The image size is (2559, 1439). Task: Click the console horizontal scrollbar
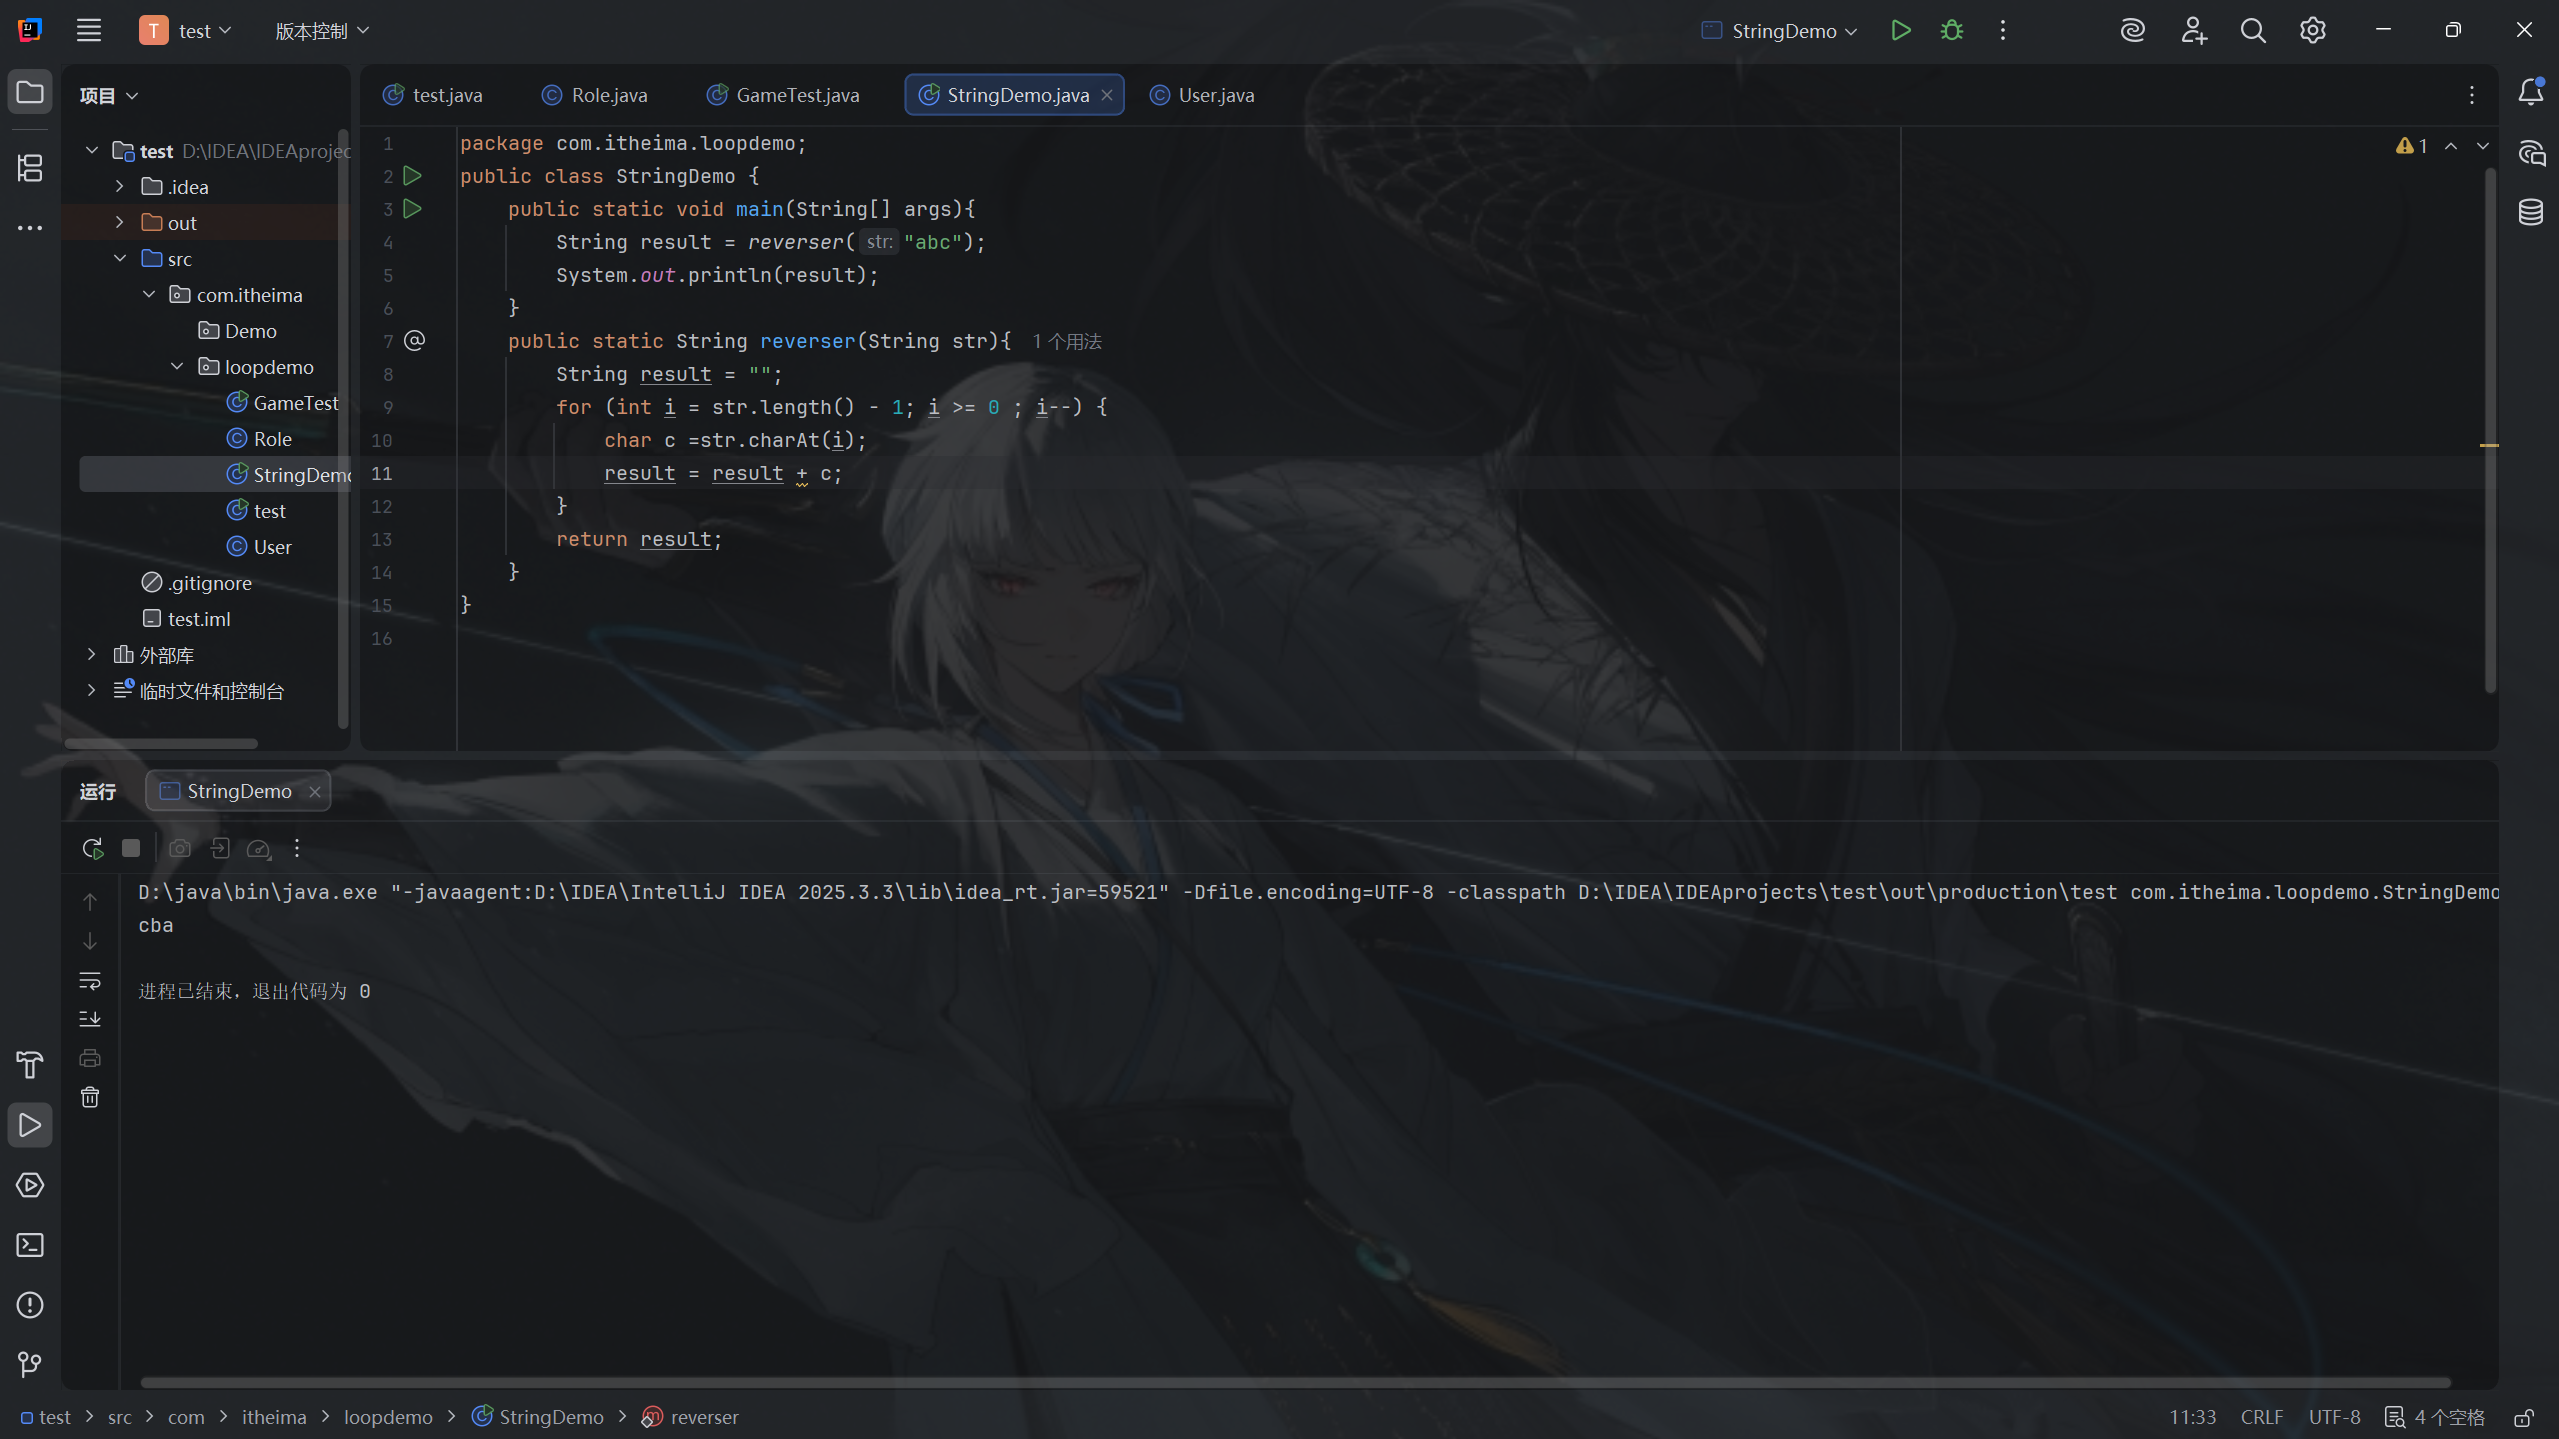tap(1295, 1383)
